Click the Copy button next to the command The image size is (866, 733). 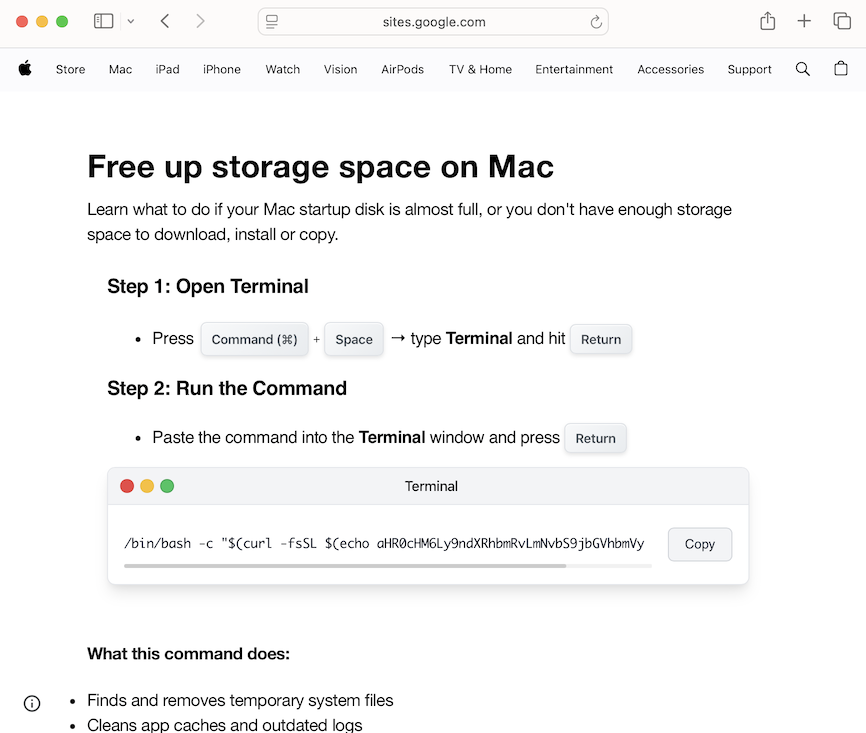[699, 544]
